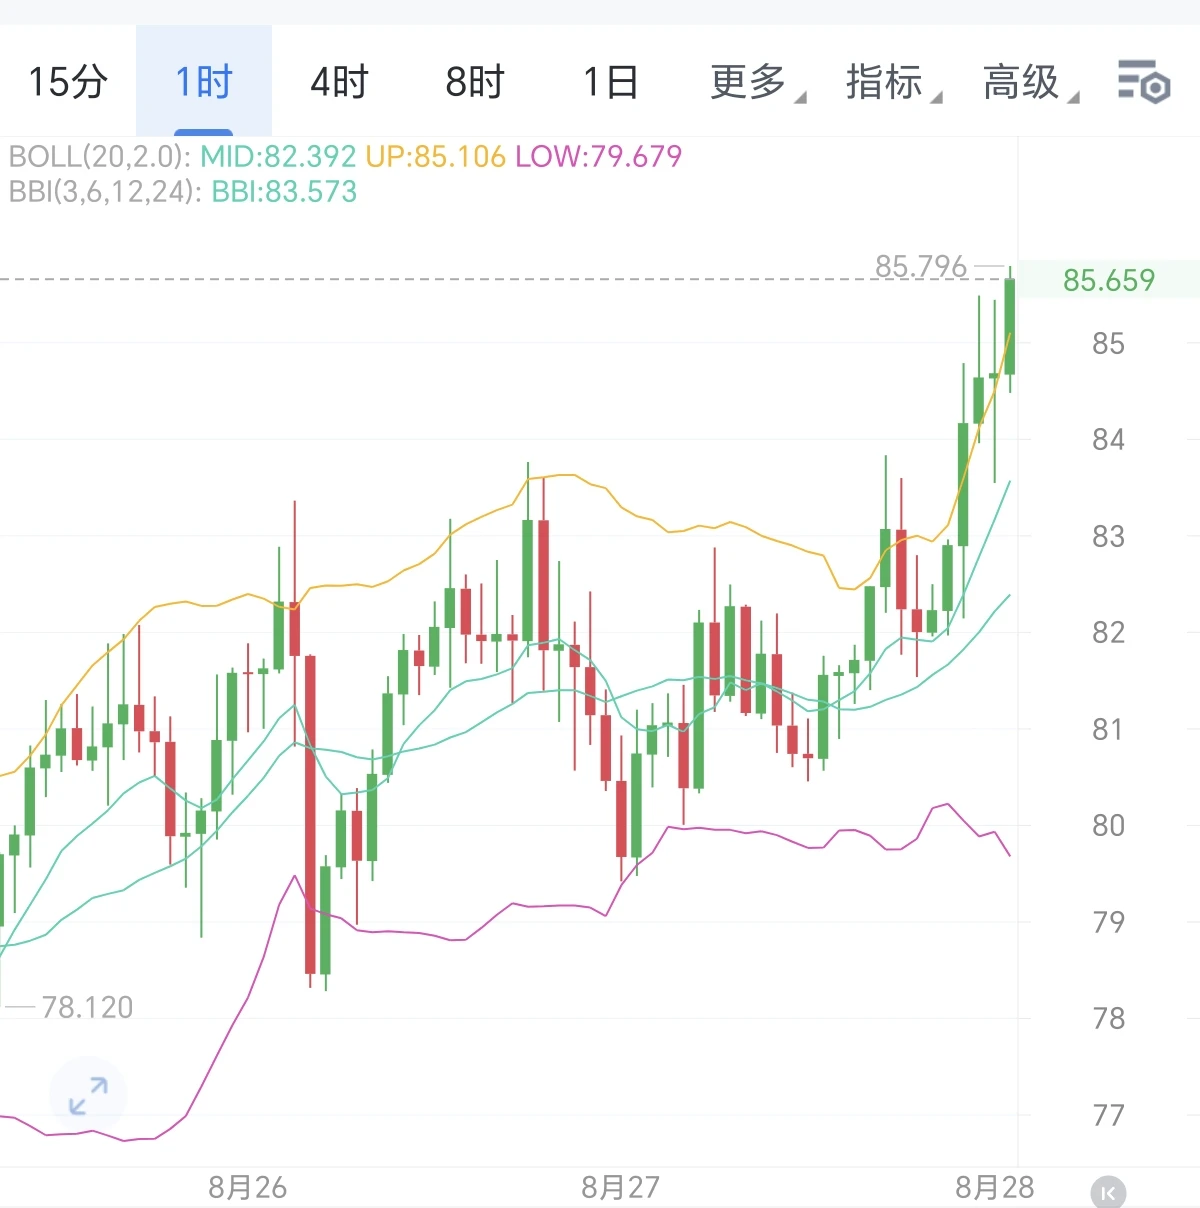1200x1208 pixels.
Task: Click the LOW:79.679 value
Action: pyautogui.click(x=598, y=156)
